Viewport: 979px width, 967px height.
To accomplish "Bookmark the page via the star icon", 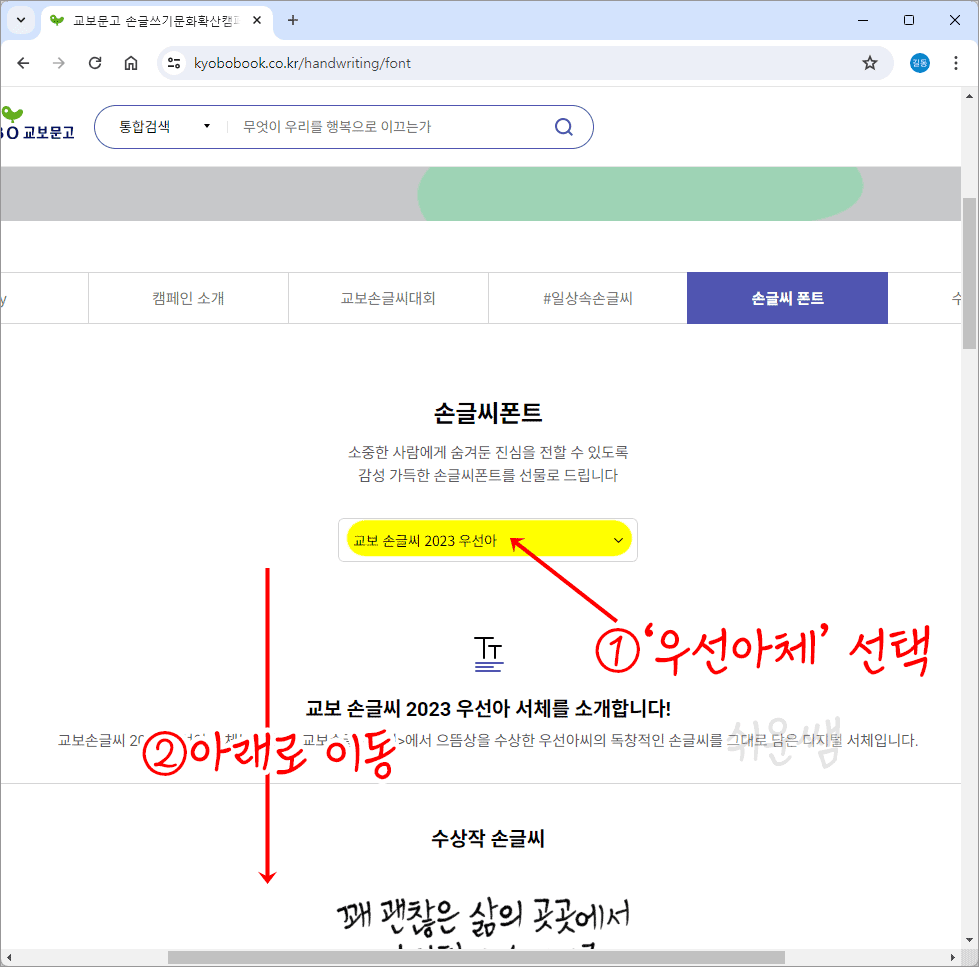I will (x=870, y=62).
